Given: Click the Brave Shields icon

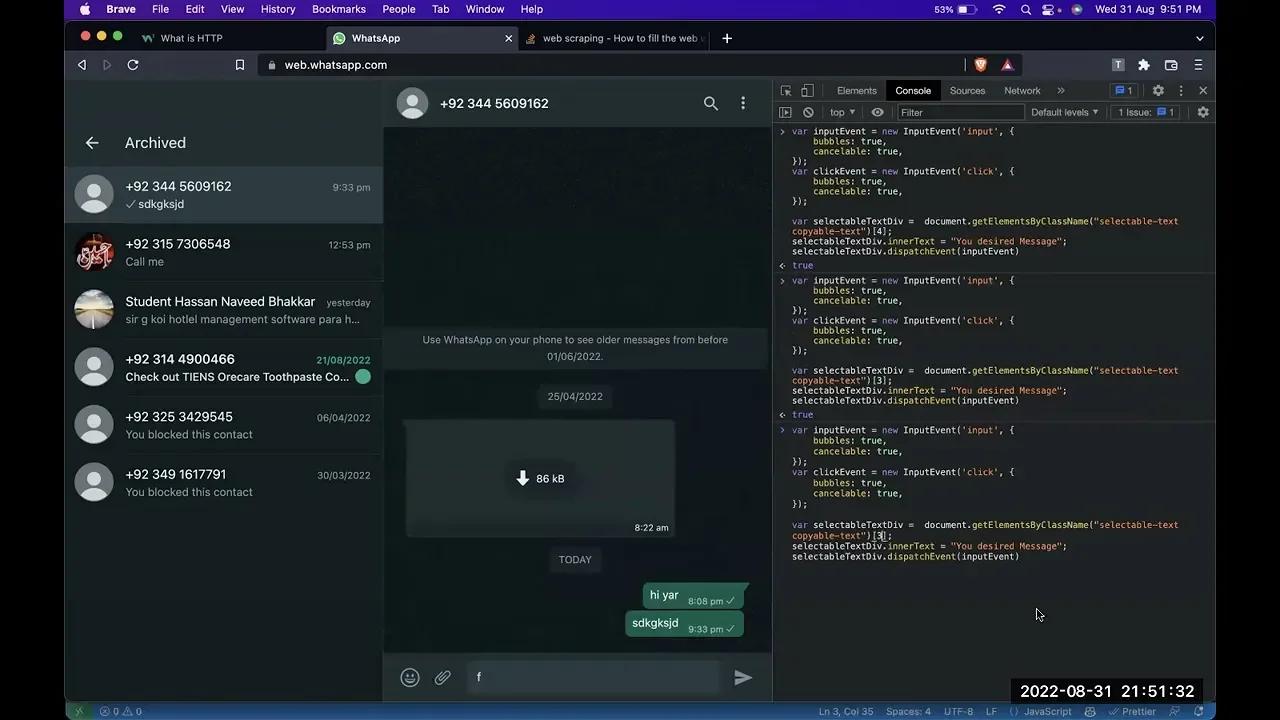Looking at the screenshot, I should [980, 64].
